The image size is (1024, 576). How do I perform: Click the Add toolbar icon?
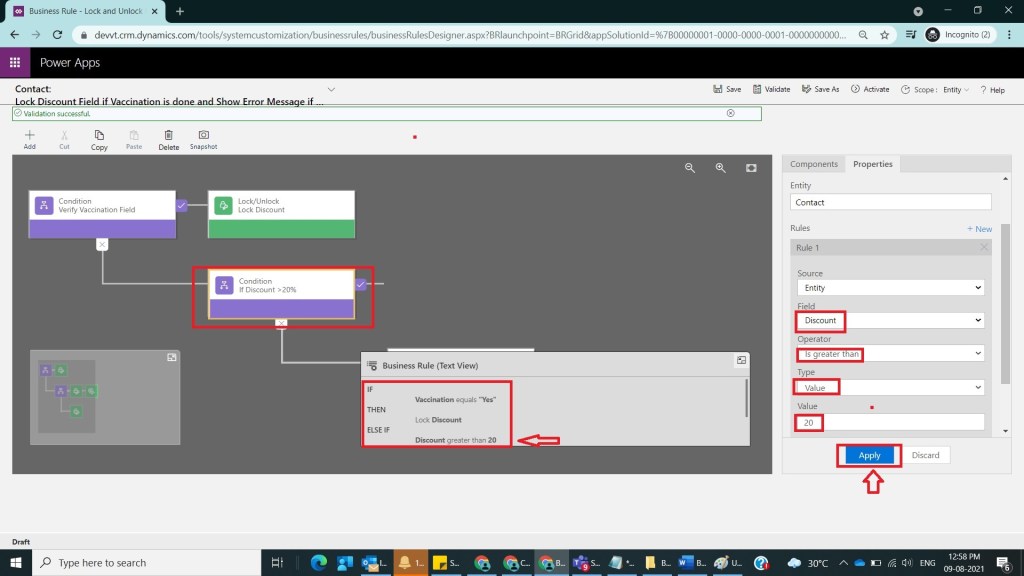tap(29, 136)
